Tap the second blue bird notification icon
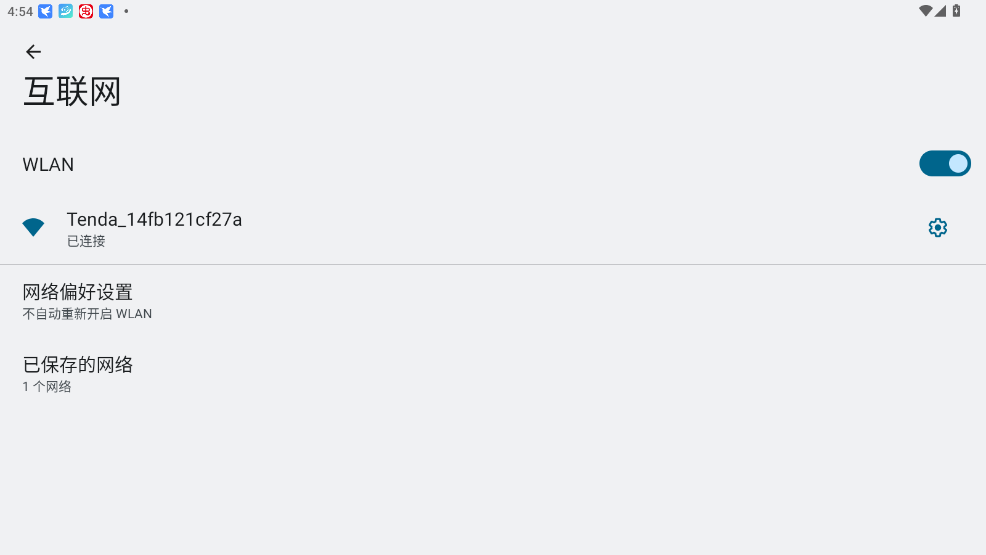The width and height of the screenshot is (986, 555). 106,11
